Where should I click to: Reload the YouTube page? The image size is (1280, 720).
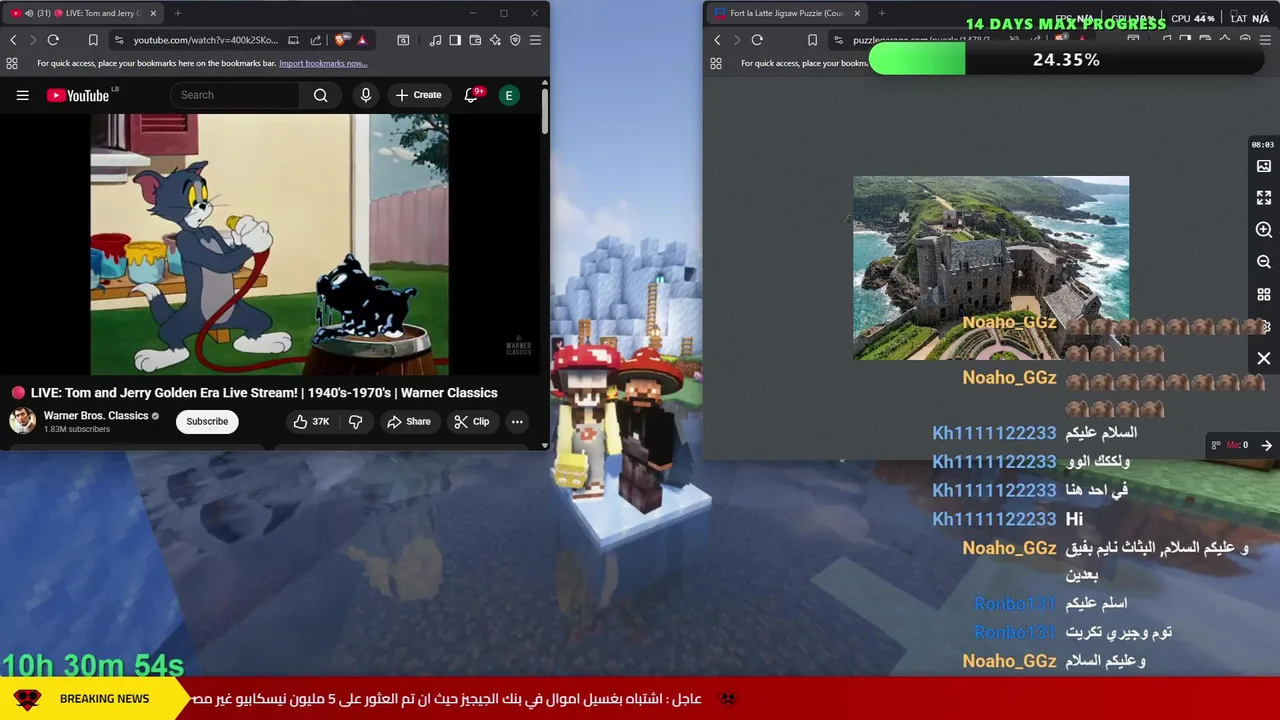(x=53, y=40)
